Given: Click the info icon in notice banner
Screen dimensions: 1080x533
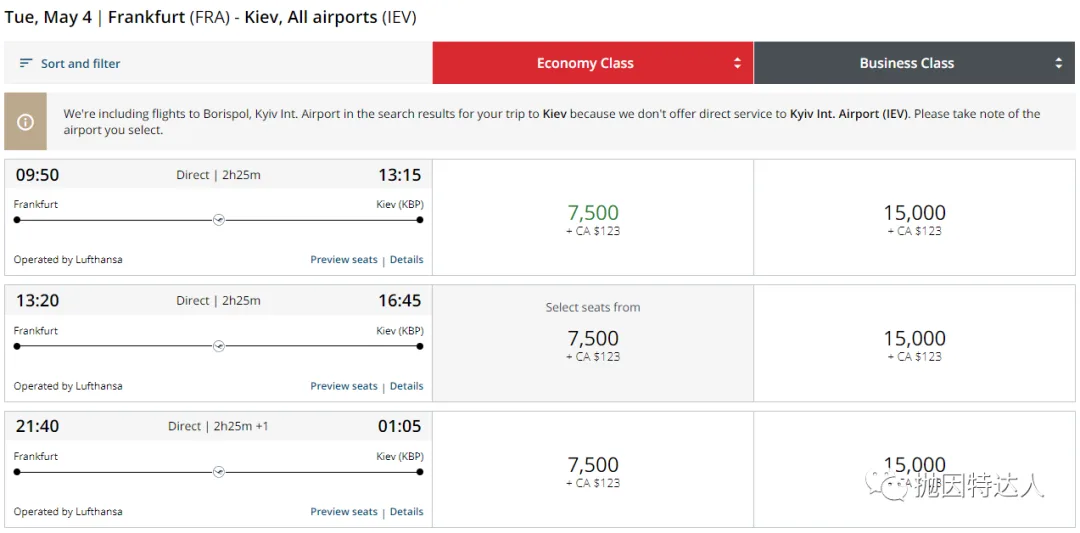Looking at the screenshot, I should click(x=25, y=122).
